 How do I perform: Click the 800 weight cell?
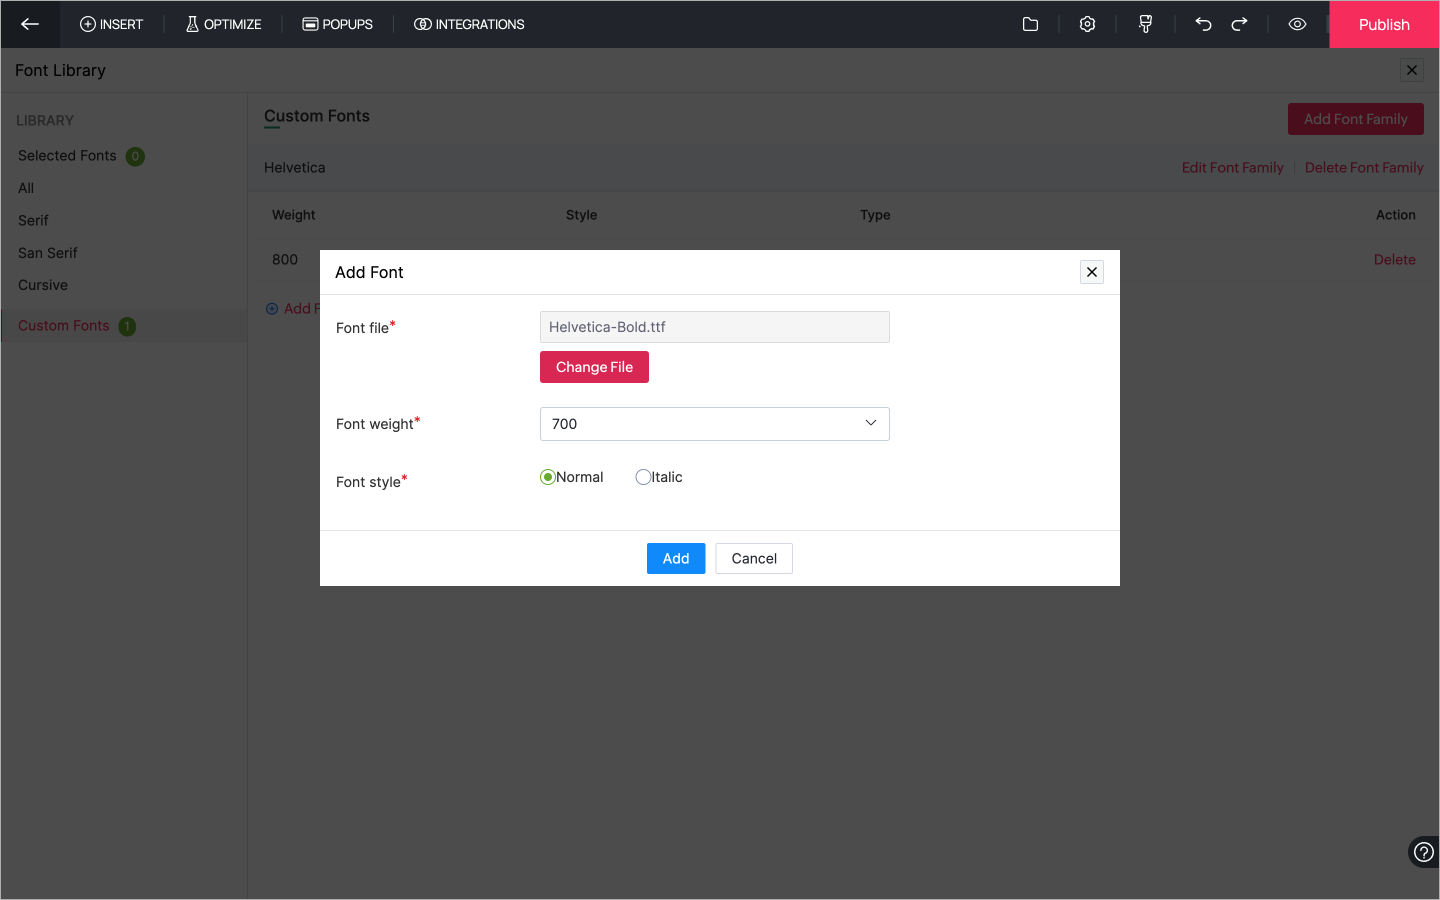tap(285, 259)
